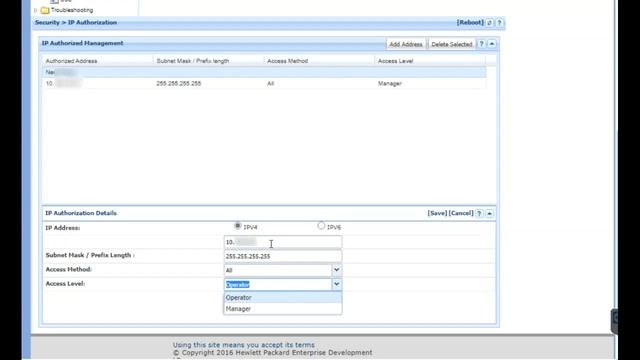Choose Operator from the dropdown list
Screen dimensions: 640x360
(x=282, y=298)
